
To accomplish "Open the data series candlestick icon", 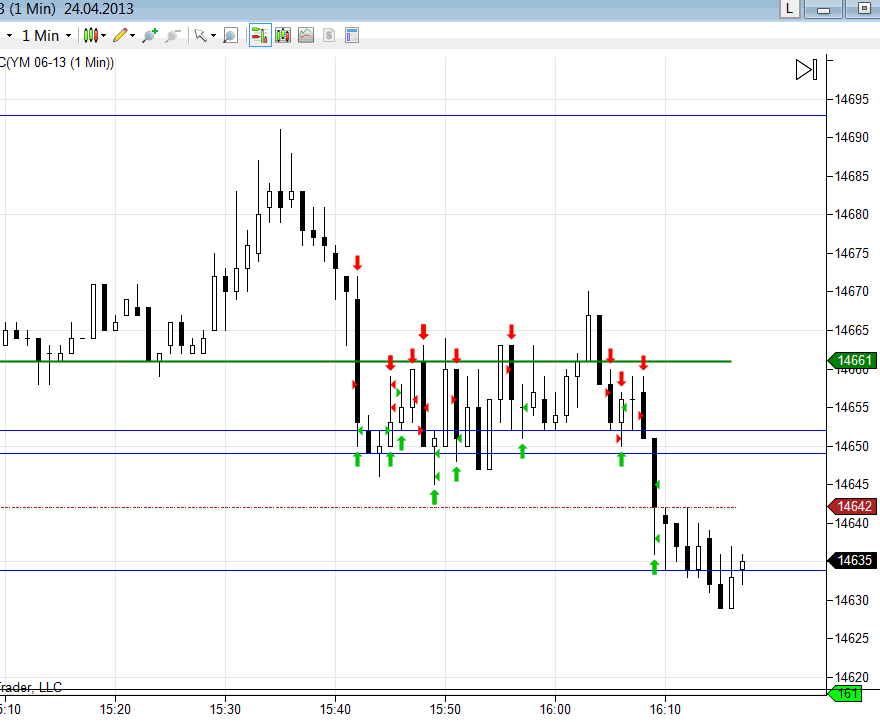I will (x=283, y=36).
